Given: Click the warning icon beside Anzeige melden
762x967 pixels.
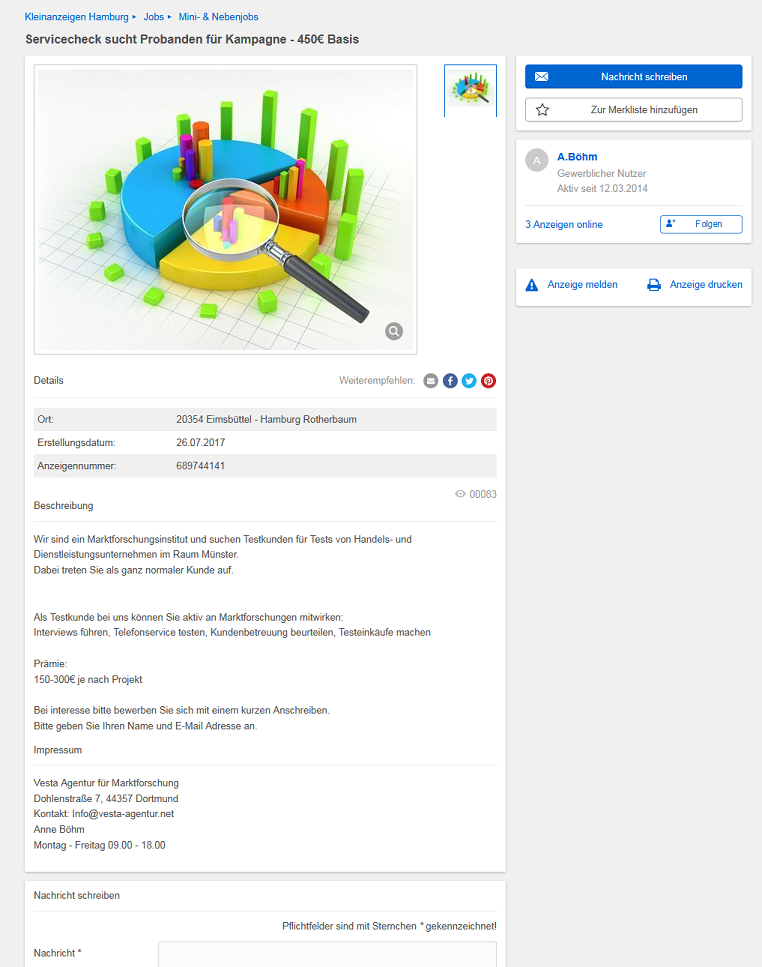Looking at the screenshot, I should click(532, 285).
